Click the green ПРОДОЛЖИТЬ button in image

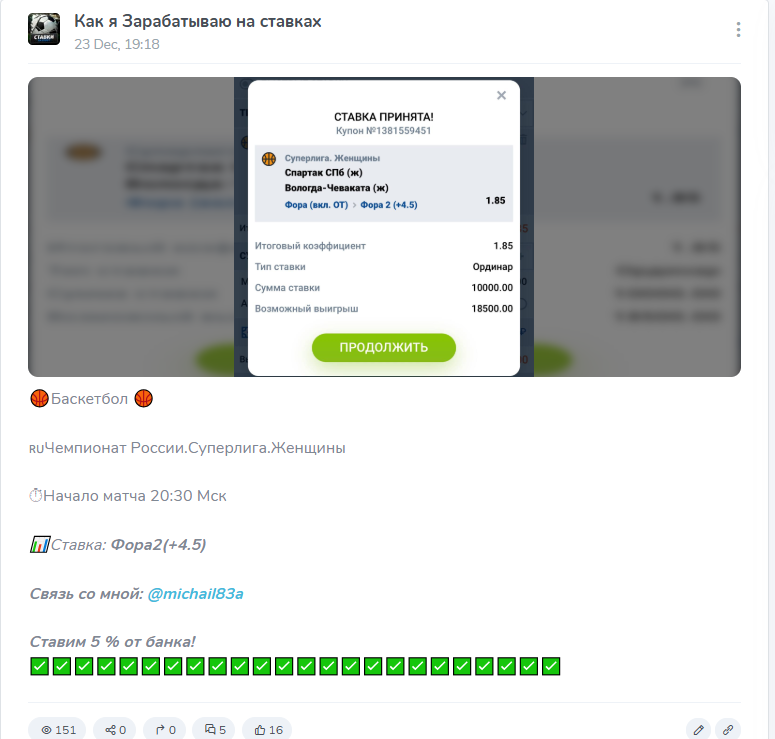pos(384,348)
